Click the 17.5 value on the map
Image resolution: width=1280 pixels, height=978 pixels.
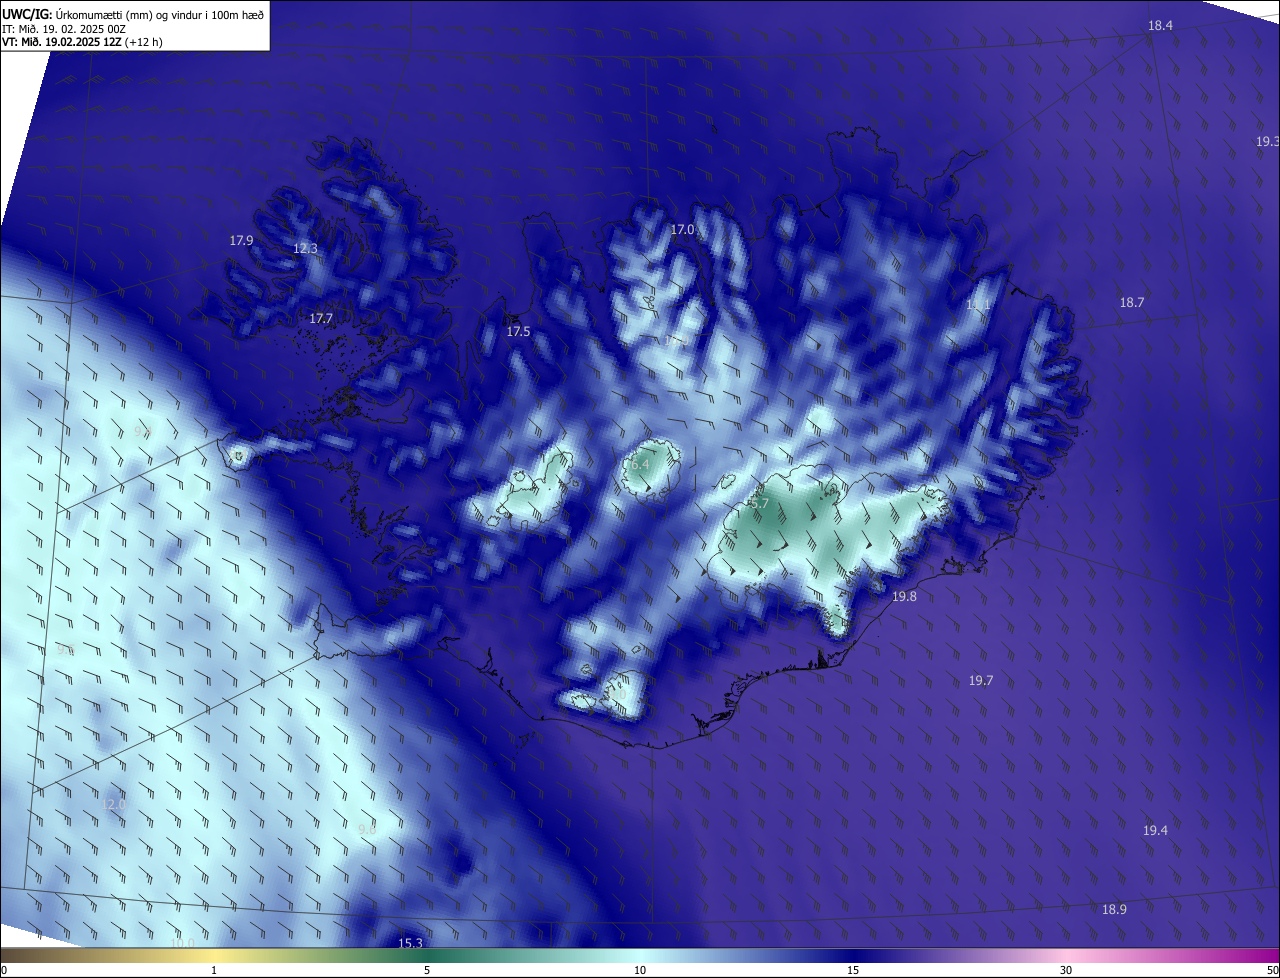(x=518, y=332)
